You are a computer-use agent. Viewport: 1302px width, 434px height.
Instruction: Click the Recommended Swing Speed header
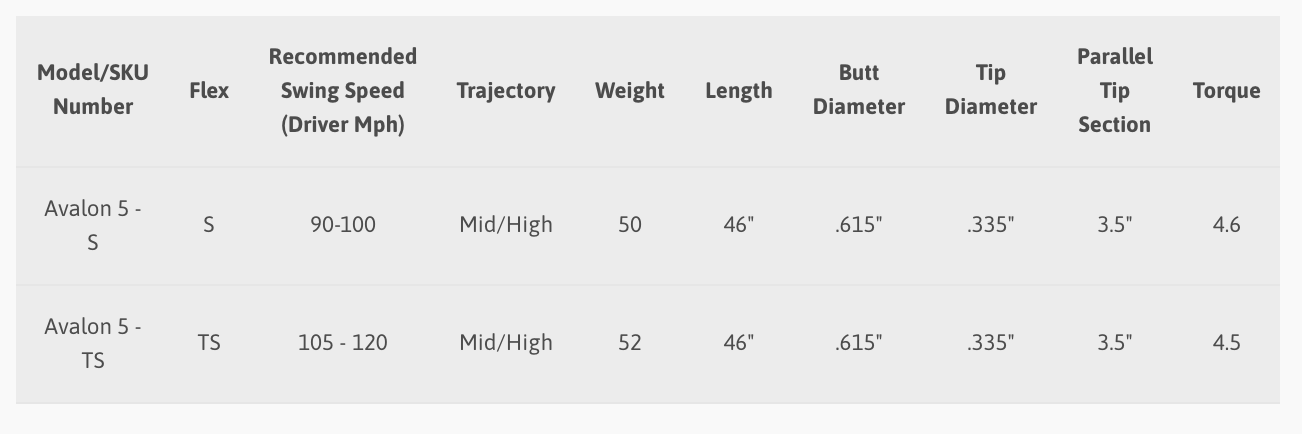click(343, 90)
